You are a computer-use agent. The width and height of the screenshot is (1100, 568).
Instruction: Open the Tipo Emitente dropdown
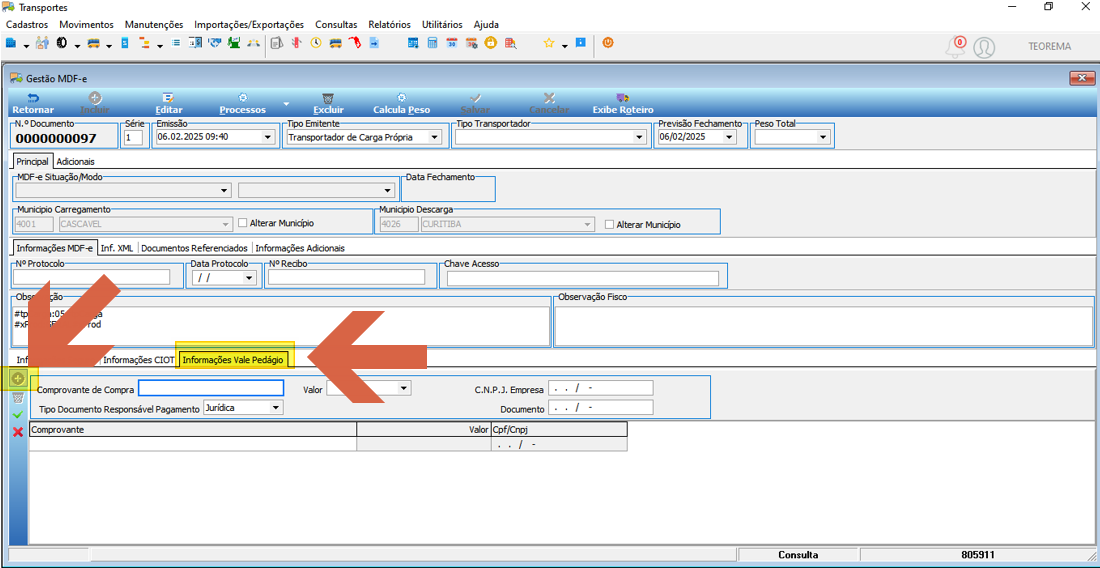pyautogui.click(x=435, y=137)
